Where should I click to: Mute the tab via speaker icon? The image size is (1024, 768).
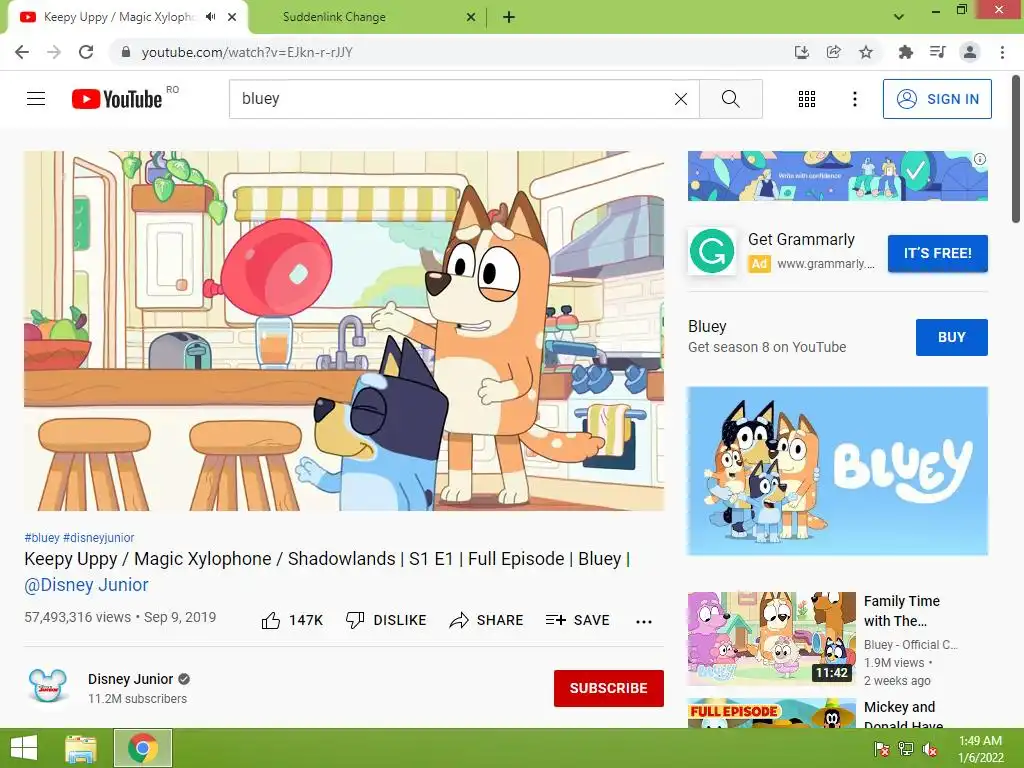pyautogui.click(x=210, y=17)
